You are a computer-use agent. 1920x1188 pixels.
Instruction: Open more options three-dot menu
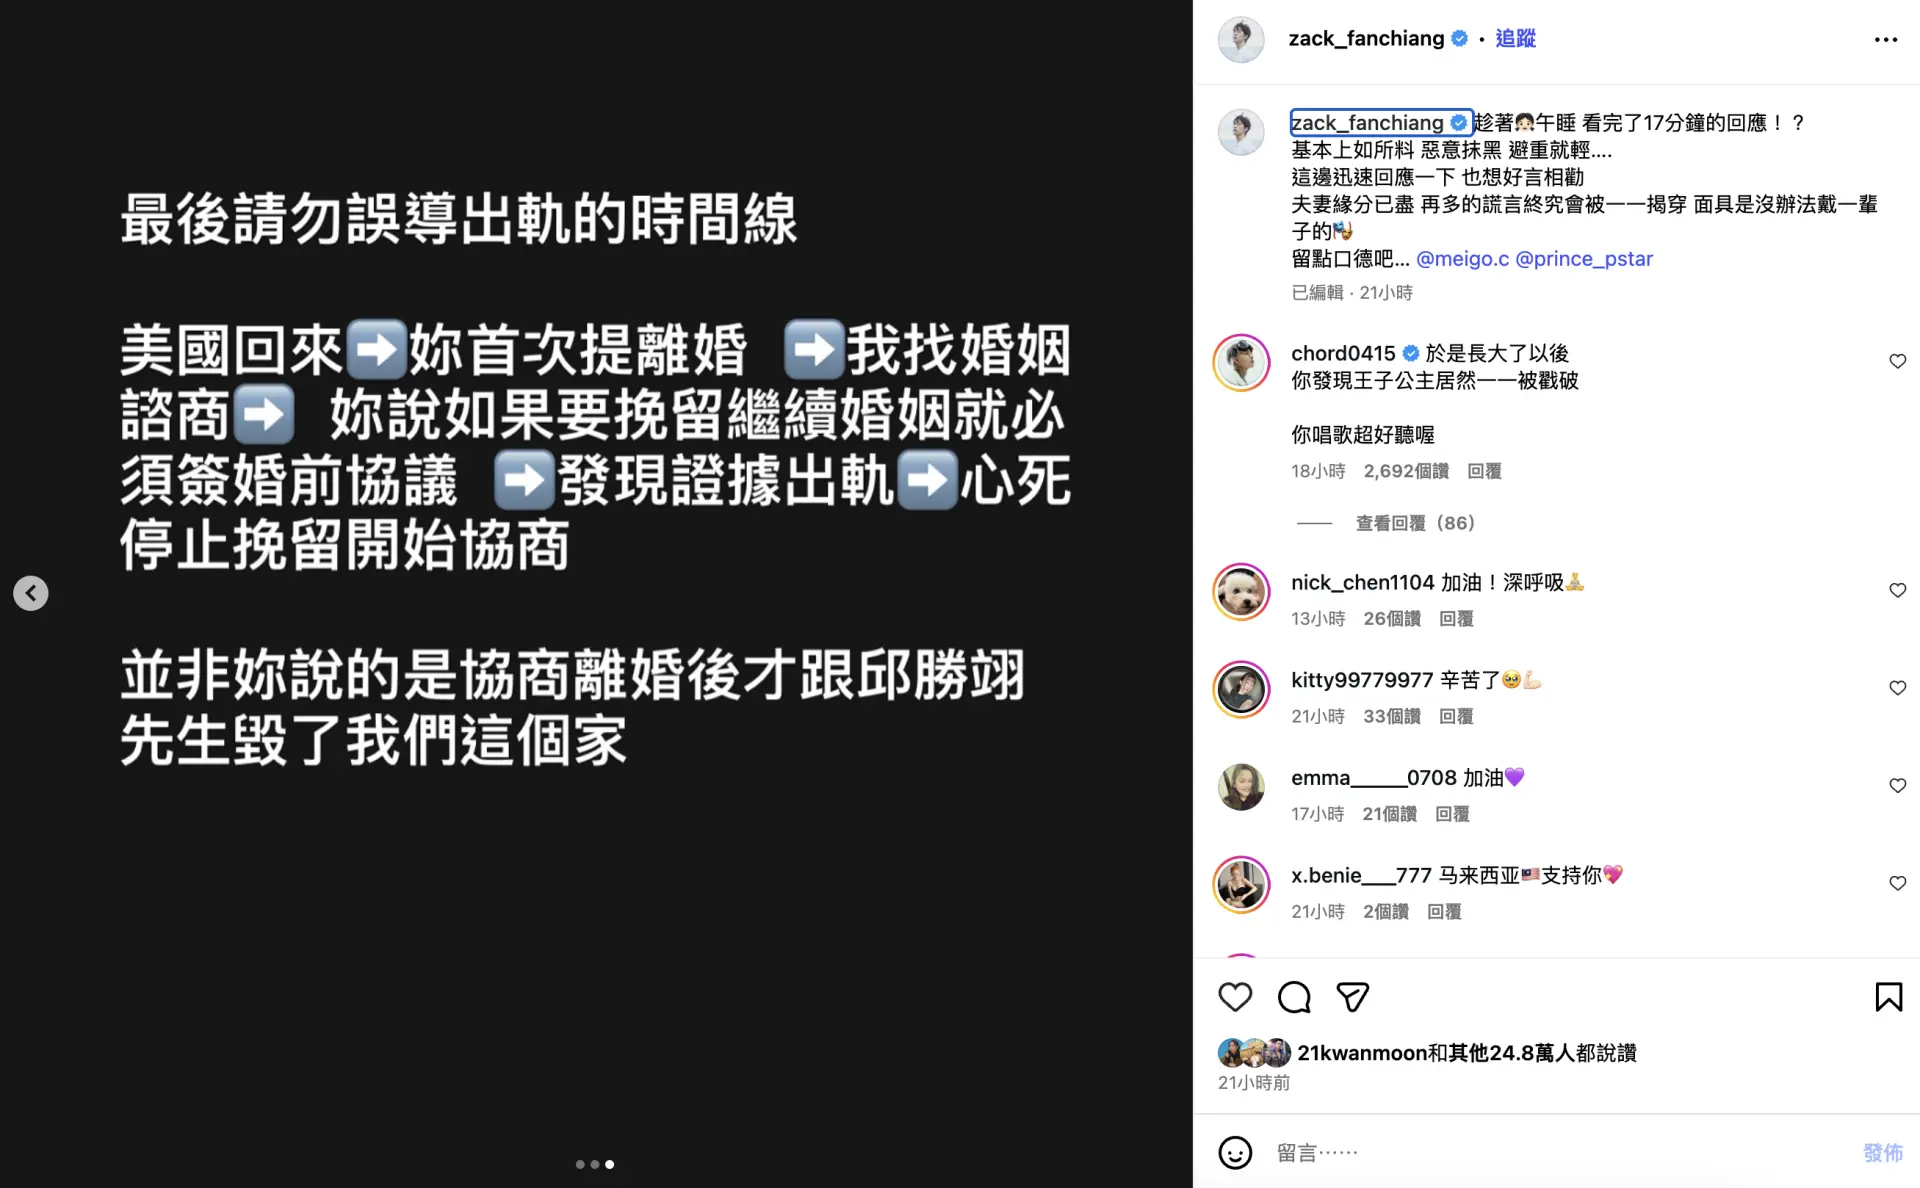tap(1885, 39)
